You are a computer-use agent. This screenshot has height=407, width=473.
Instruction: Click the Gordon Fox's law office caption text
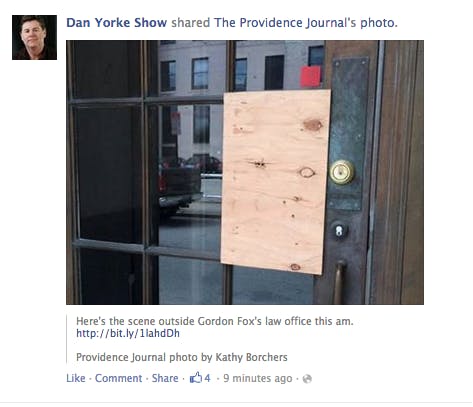[x=214, y=321]
